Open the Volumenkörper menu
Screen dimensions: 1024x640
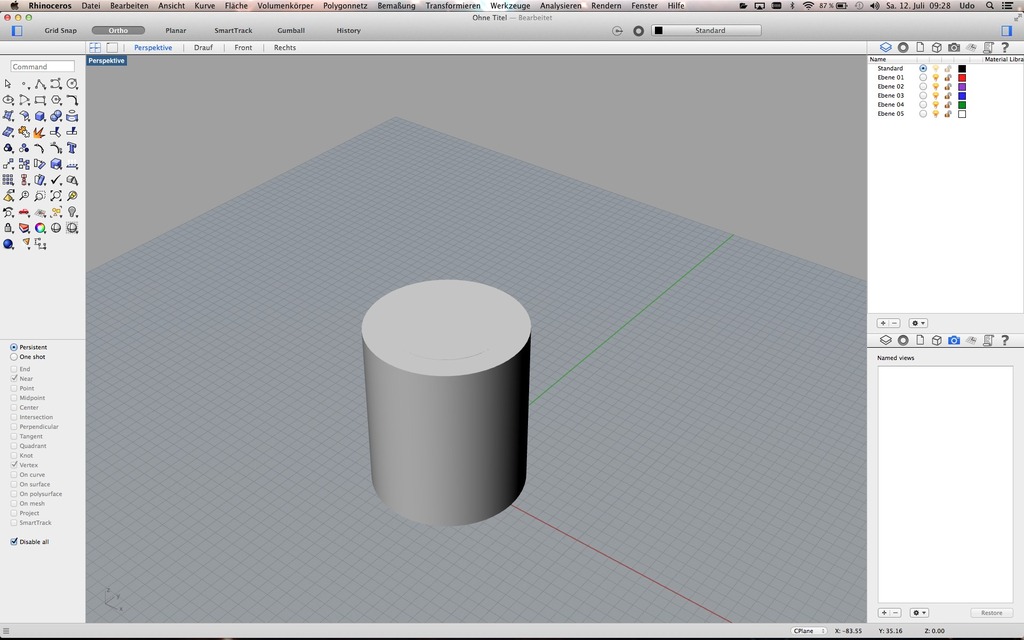click(x=285, y=6)
